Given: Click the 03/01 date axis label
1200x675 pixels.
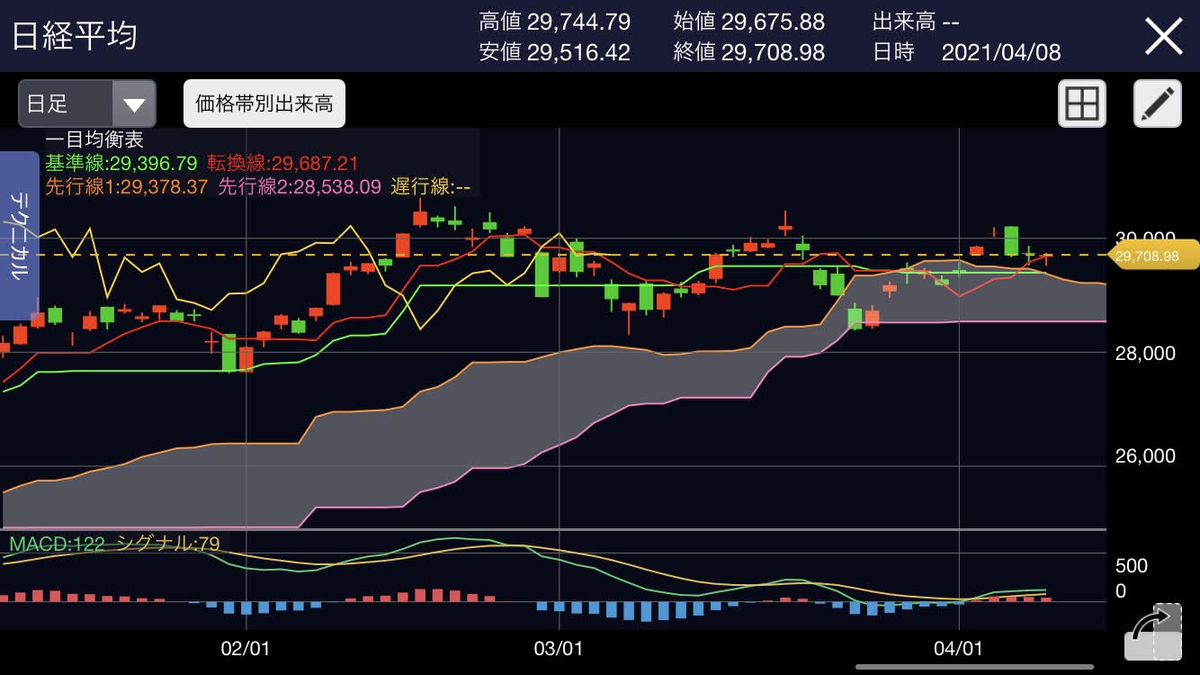Looking at the screenshot, I should click(x=558, y=648).
